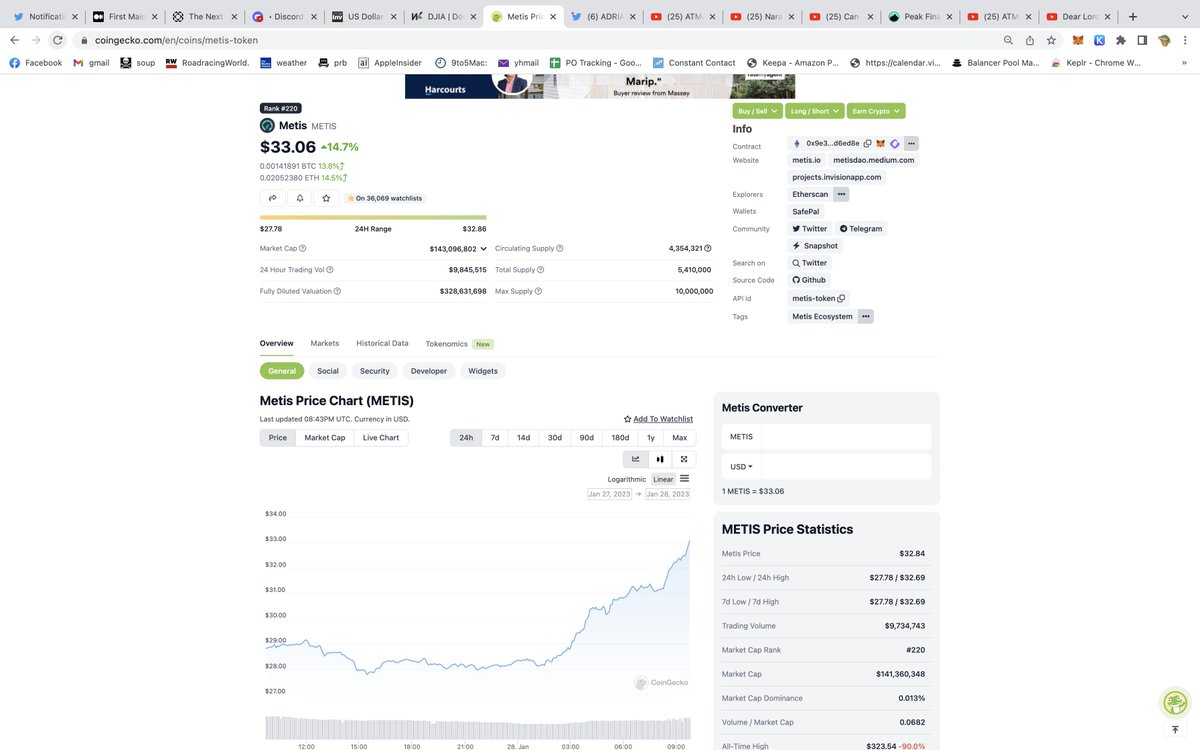Click the Market Cap info question icon
Image resolution: width=1200 pixels, height=750 pixels.
click(303, 248)
